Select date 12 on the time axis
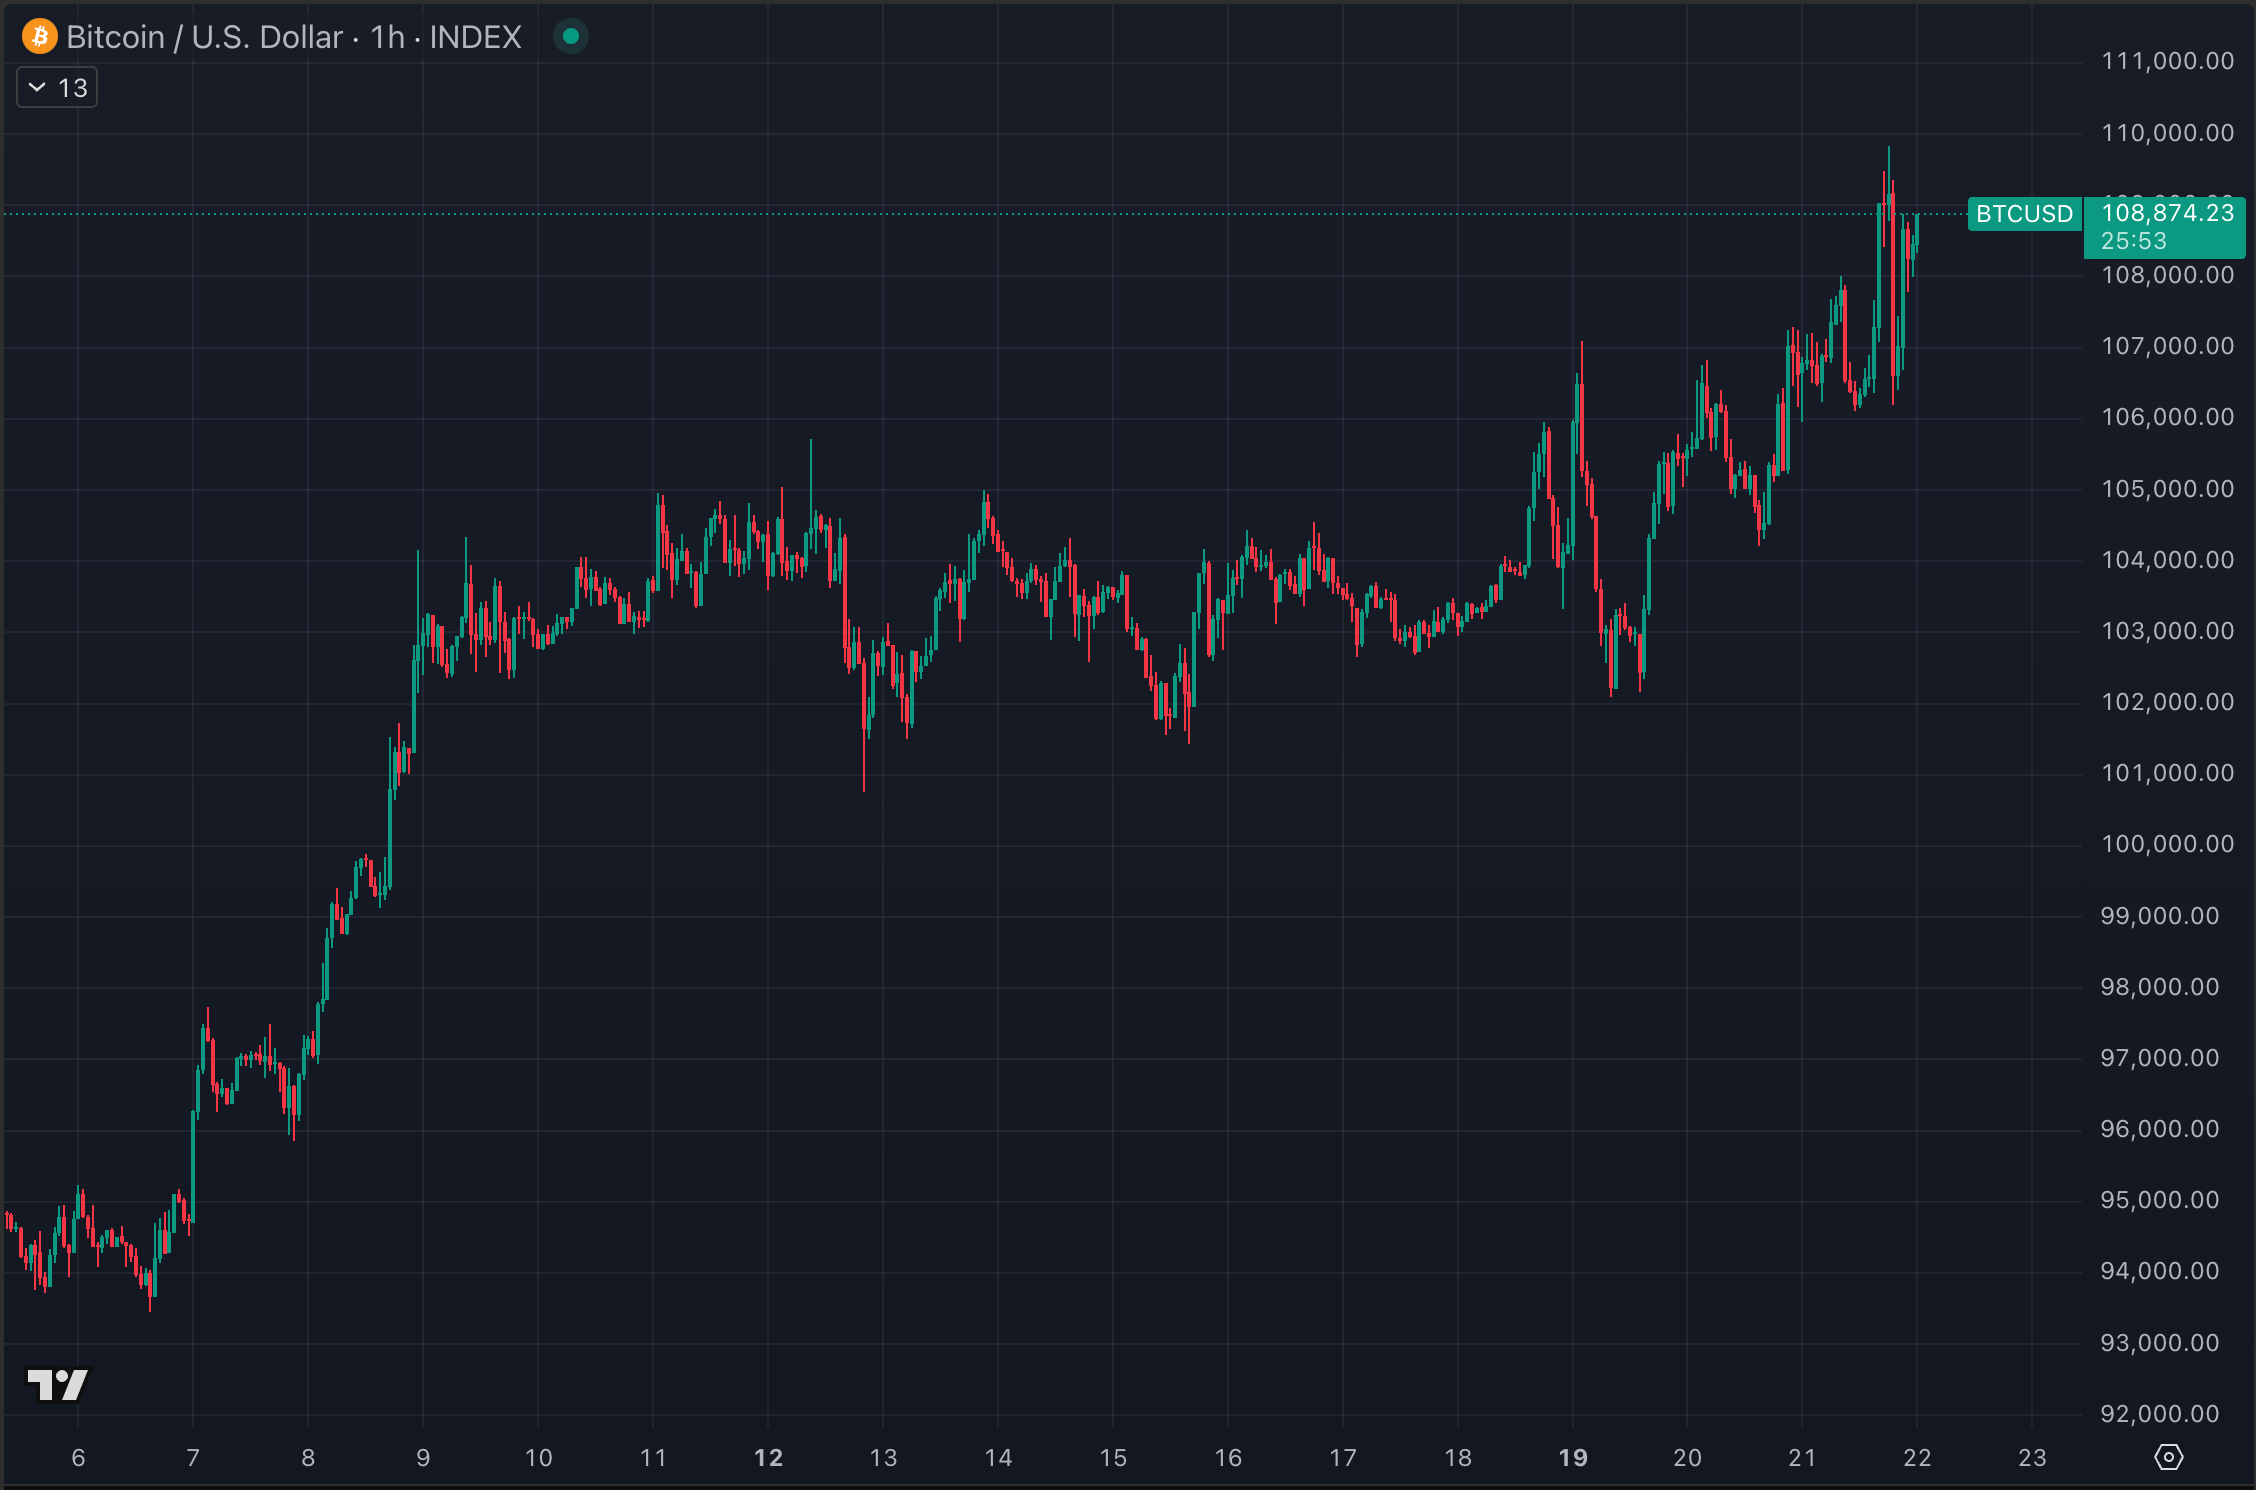Viewport: 2256px width, 1490px height. tap(768, 1458)
